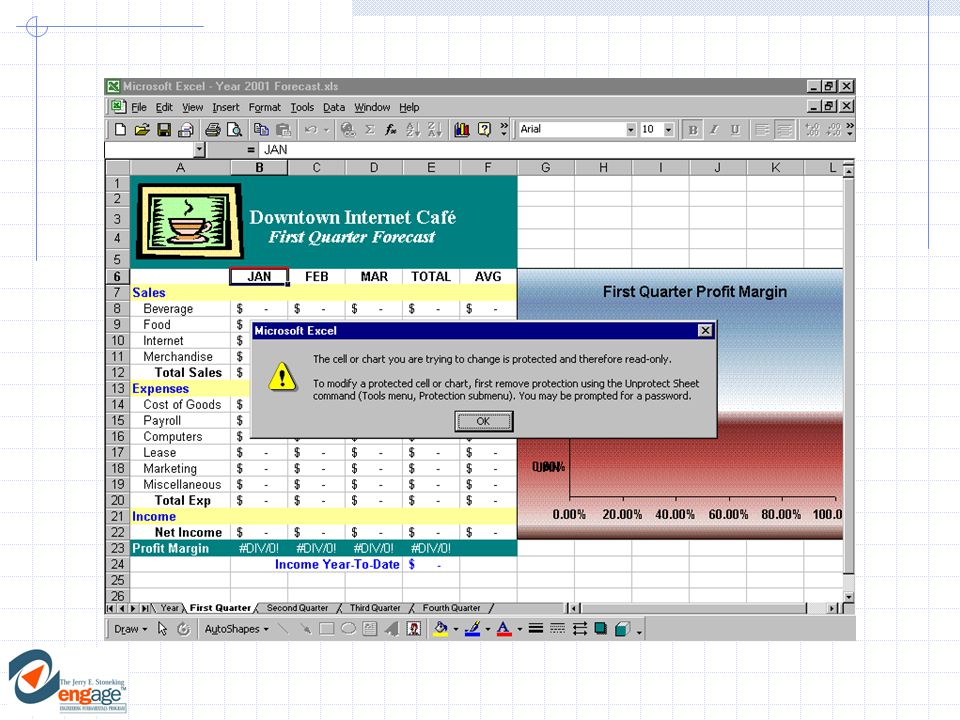Click the Sort Descending icon
Viewport: 960px width, 720px height.
coord(435,129)
